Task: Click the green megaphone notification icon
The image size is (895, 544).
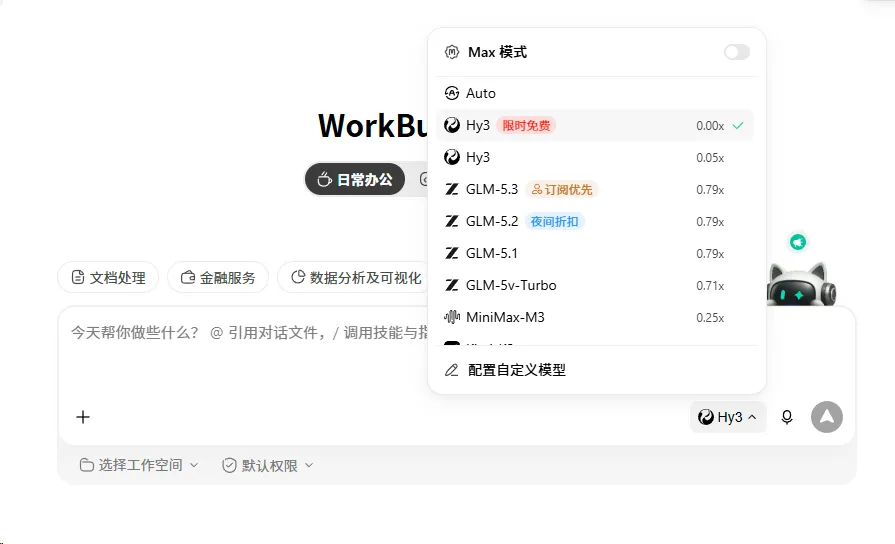Action: (x=798, y=242)
